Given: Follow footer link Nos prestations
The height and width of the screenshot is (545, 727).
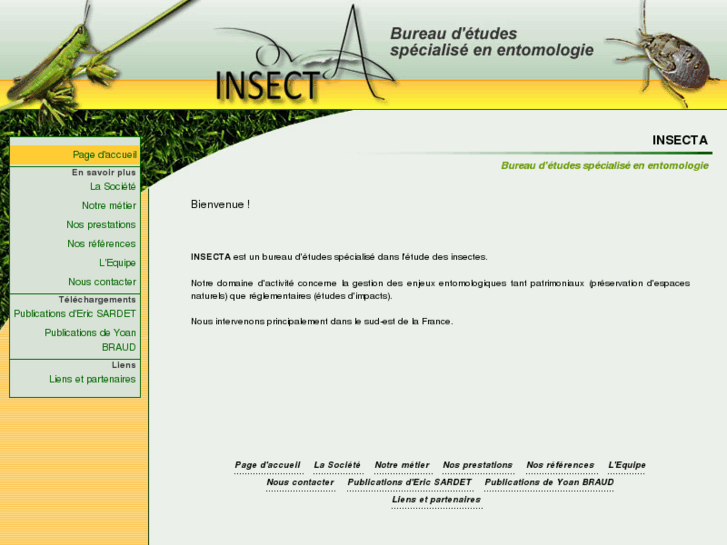Looking at the screenshot, I should click(478, 465).
